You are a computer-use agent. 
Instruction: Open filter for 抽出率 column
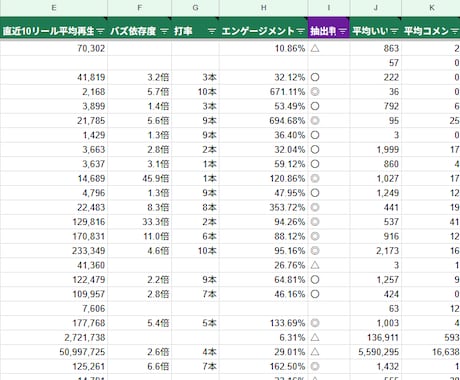(x=343, y=31)
